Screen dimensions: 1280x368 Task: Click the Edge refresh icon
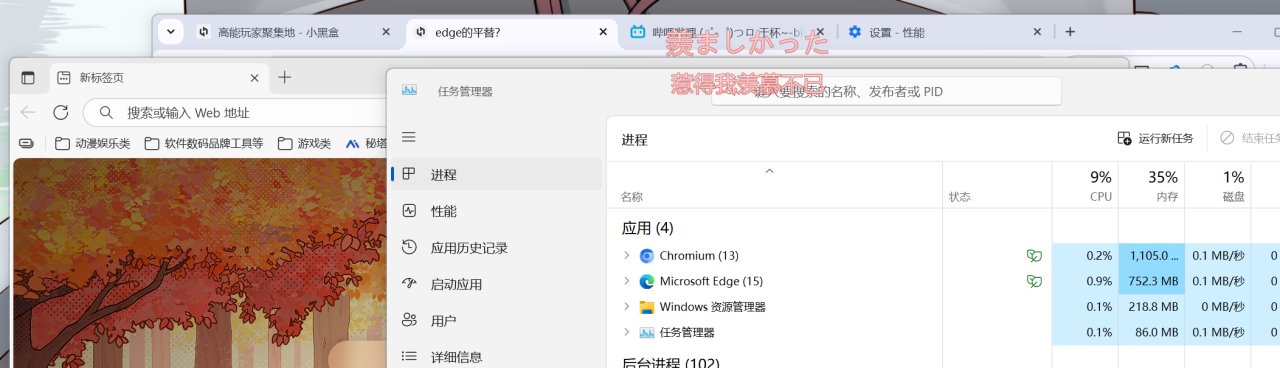pos(60,112)
